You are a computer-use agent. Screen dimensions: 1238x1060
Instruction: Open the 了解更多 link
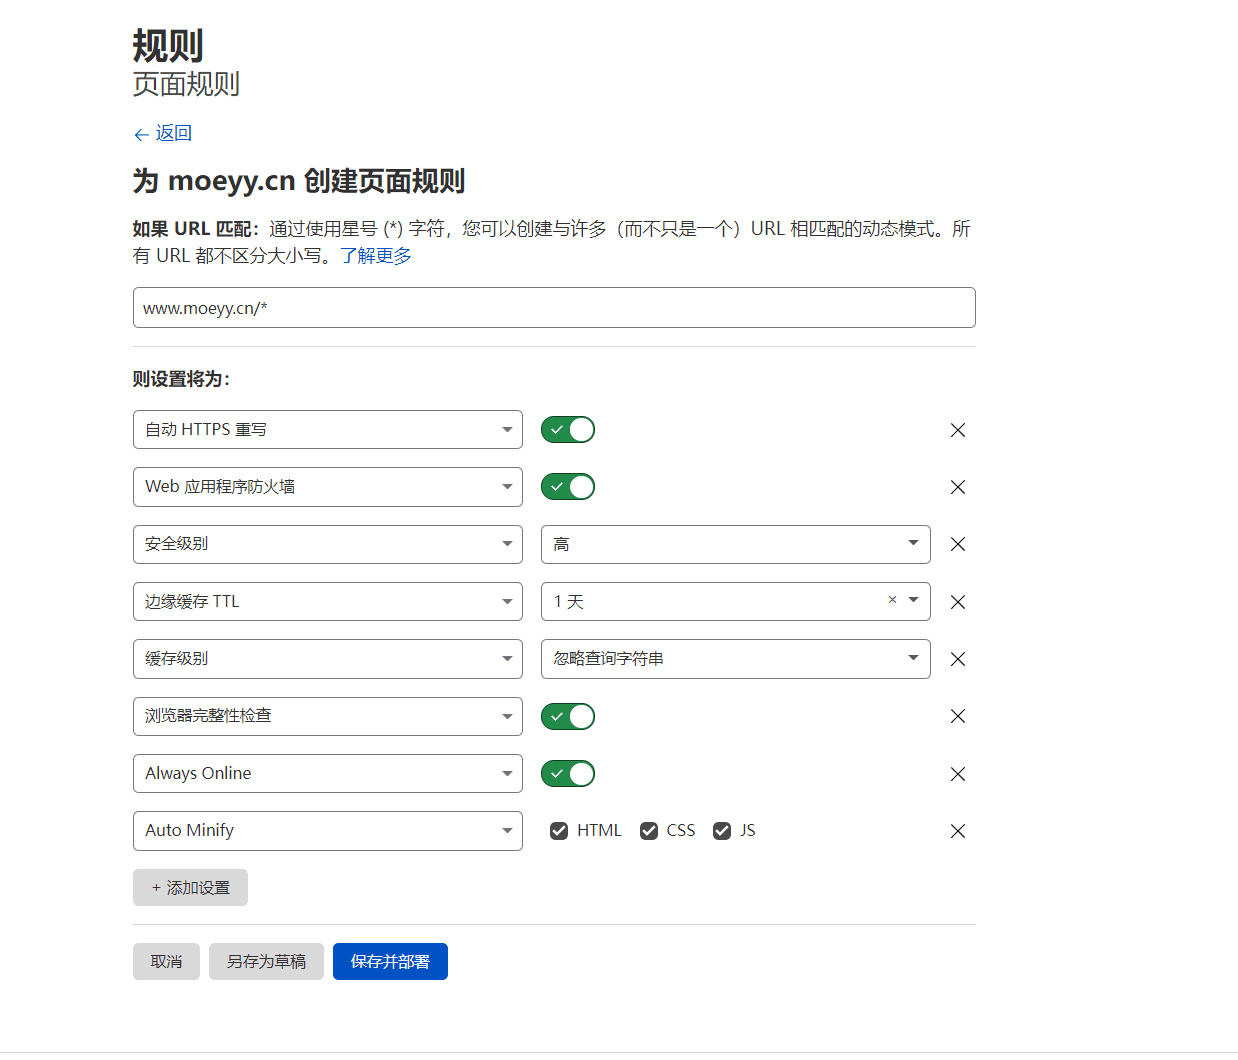(x=376, y=256)
